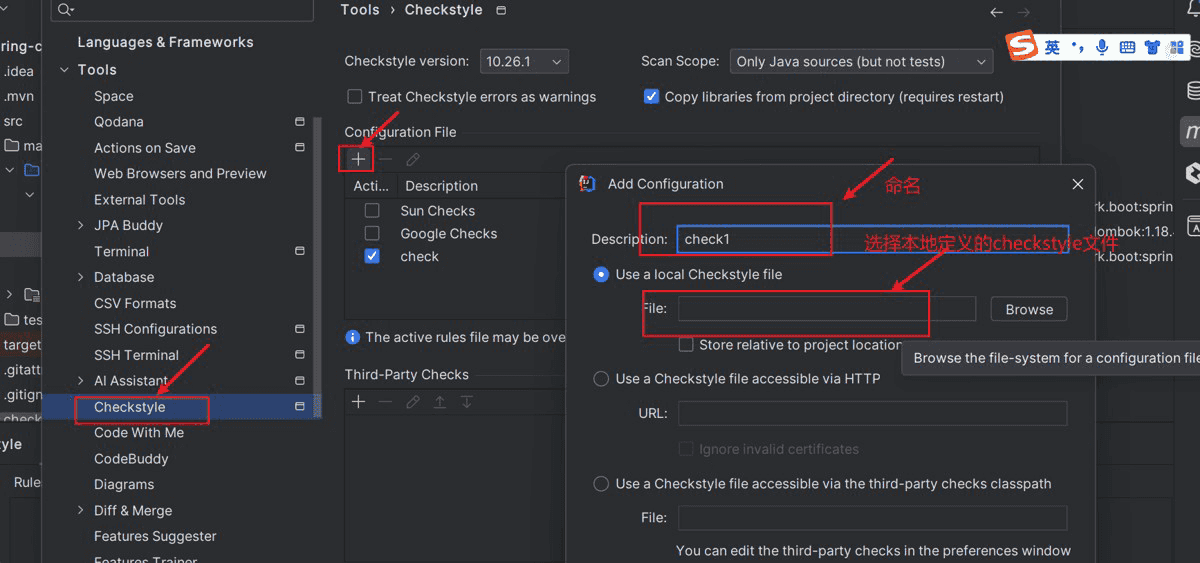Tick Store relative to project location
The image size is (1200, 563).
click(x=686, y=345)
